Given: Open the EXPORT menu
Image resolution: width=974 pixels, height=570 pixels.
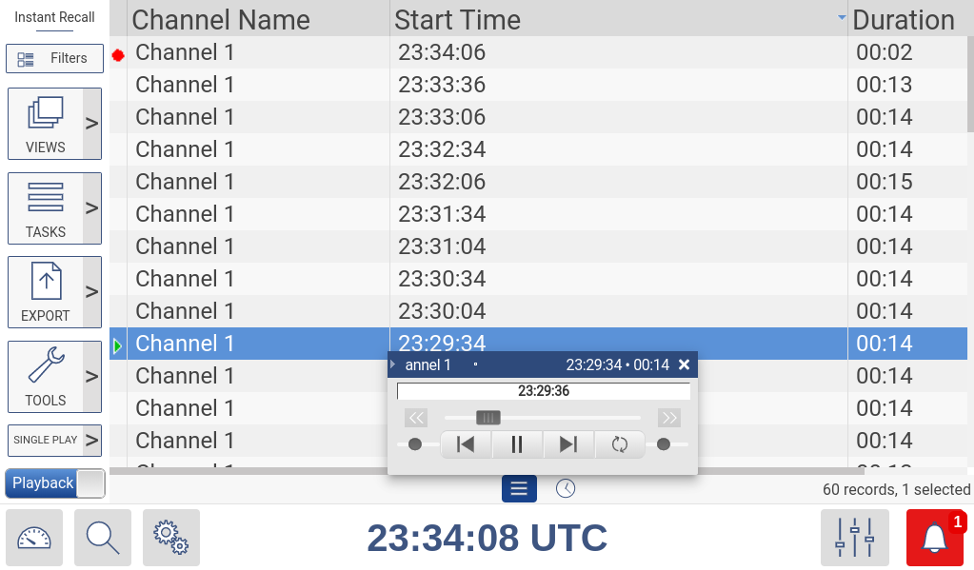Looking at the screenshot, I should coord(45,292).
